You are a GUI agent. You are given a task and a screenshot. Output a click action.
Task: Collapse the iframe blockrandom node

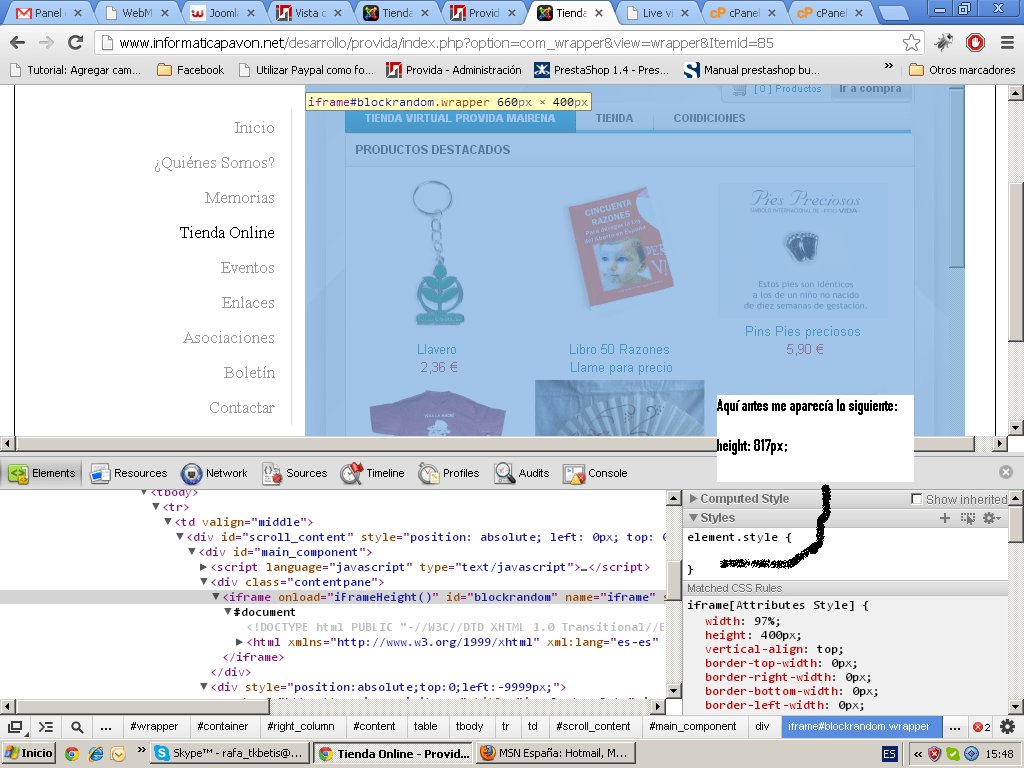(x=216, y=597)
